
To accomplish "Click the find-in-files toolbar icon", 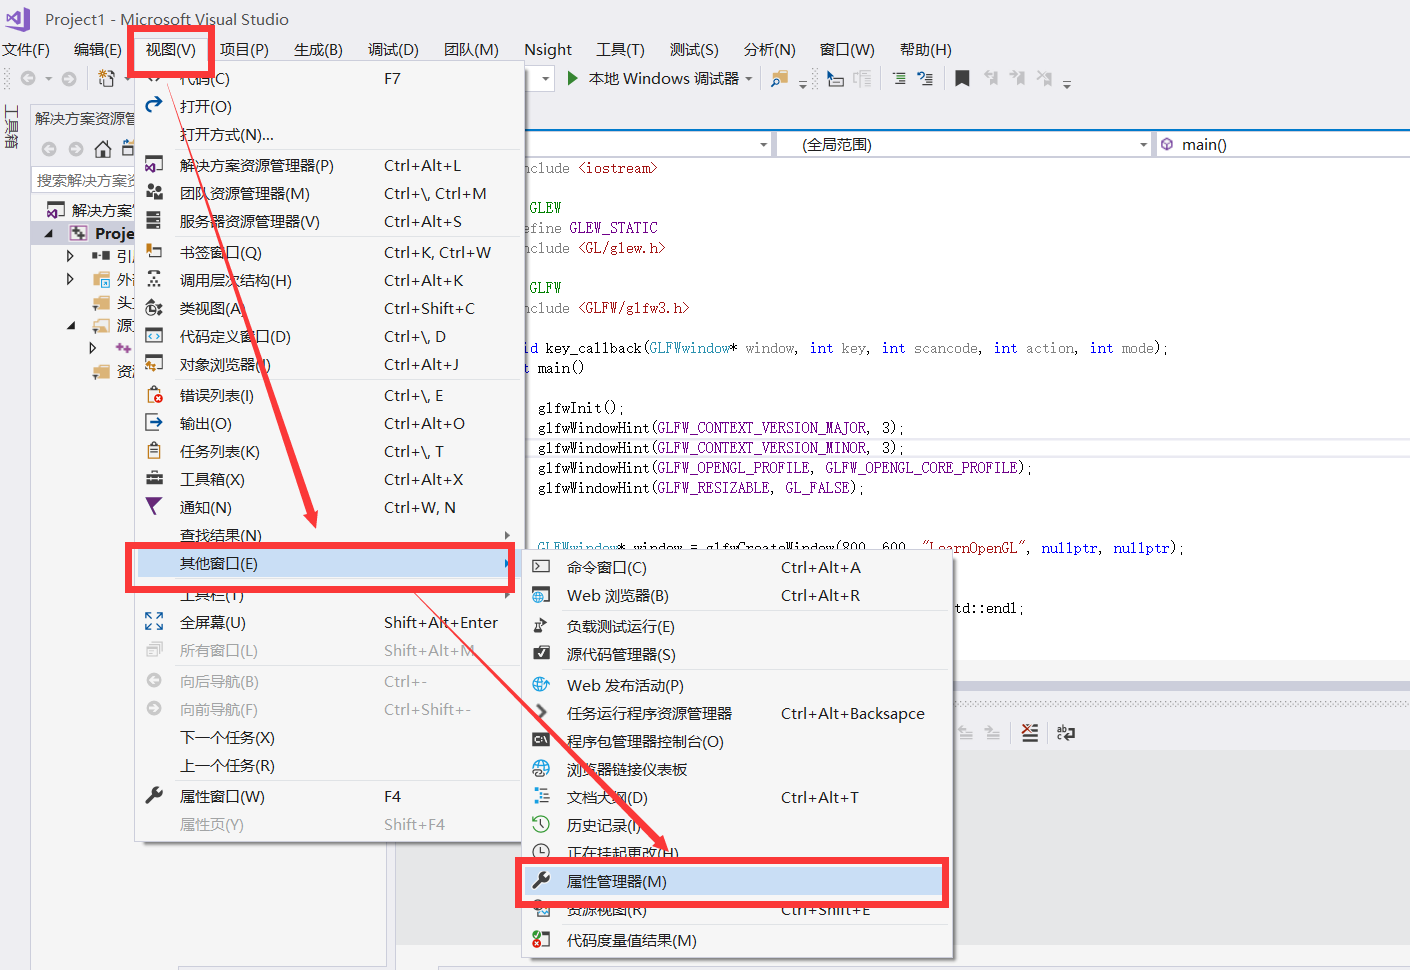I will [780, 78].
